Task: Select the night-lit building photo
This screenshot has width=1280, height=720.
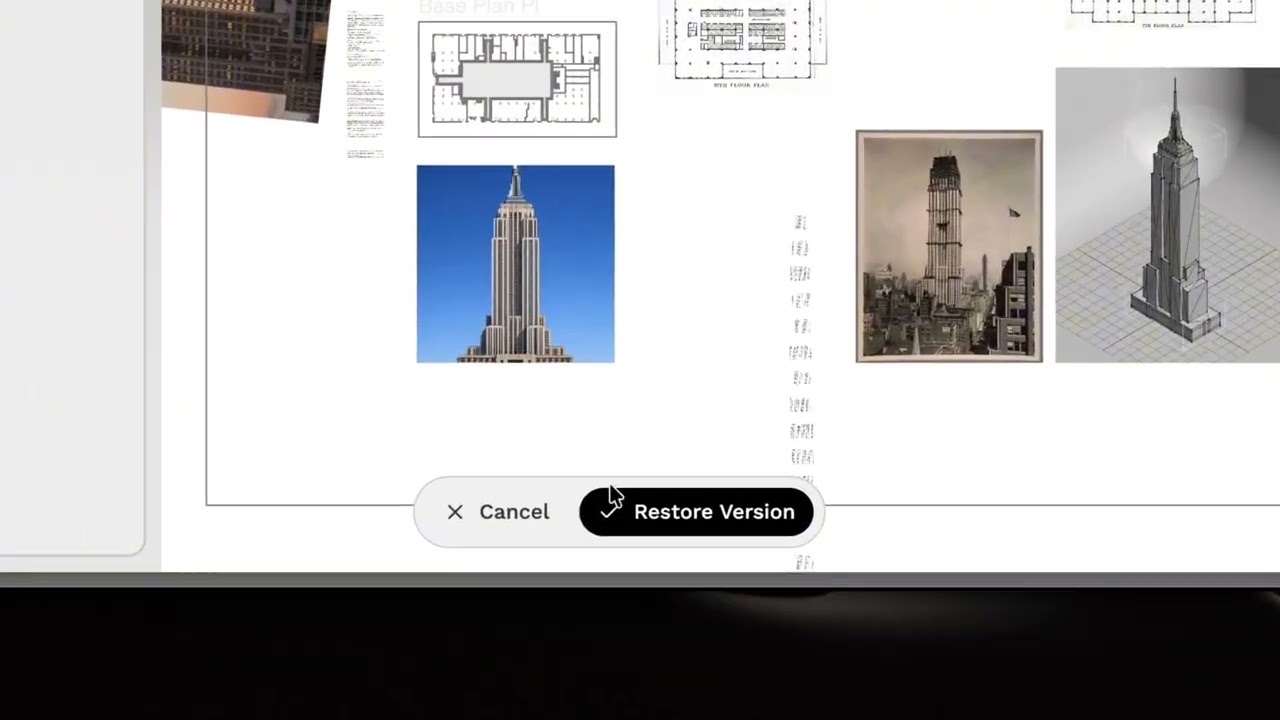Action: [x=246, y=58]
